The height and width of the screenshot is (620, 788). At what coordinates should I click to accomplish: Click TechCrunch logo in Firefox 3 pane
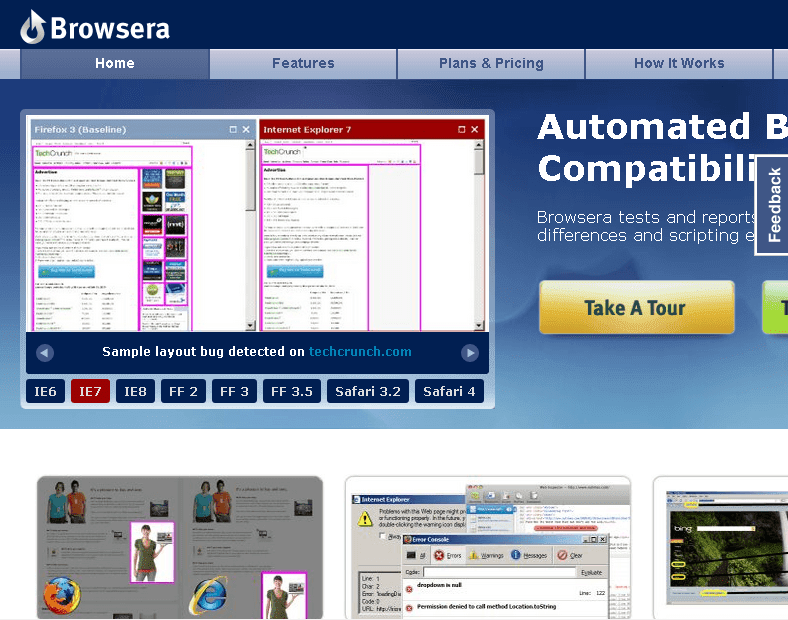pos(53,153)
